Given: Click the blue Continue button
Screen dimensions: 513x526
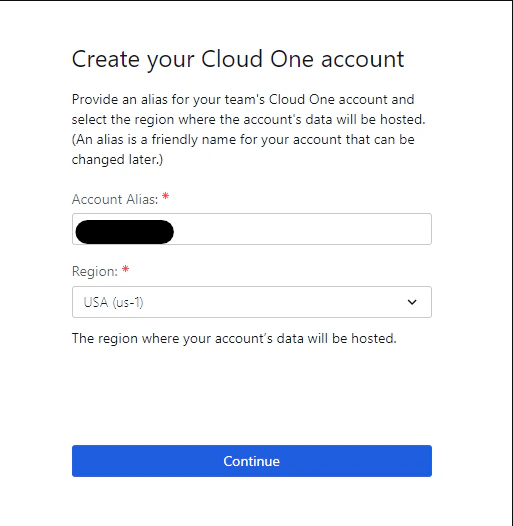Looking at the screenshot, I should pyautogui.click(x=252, y=461).
